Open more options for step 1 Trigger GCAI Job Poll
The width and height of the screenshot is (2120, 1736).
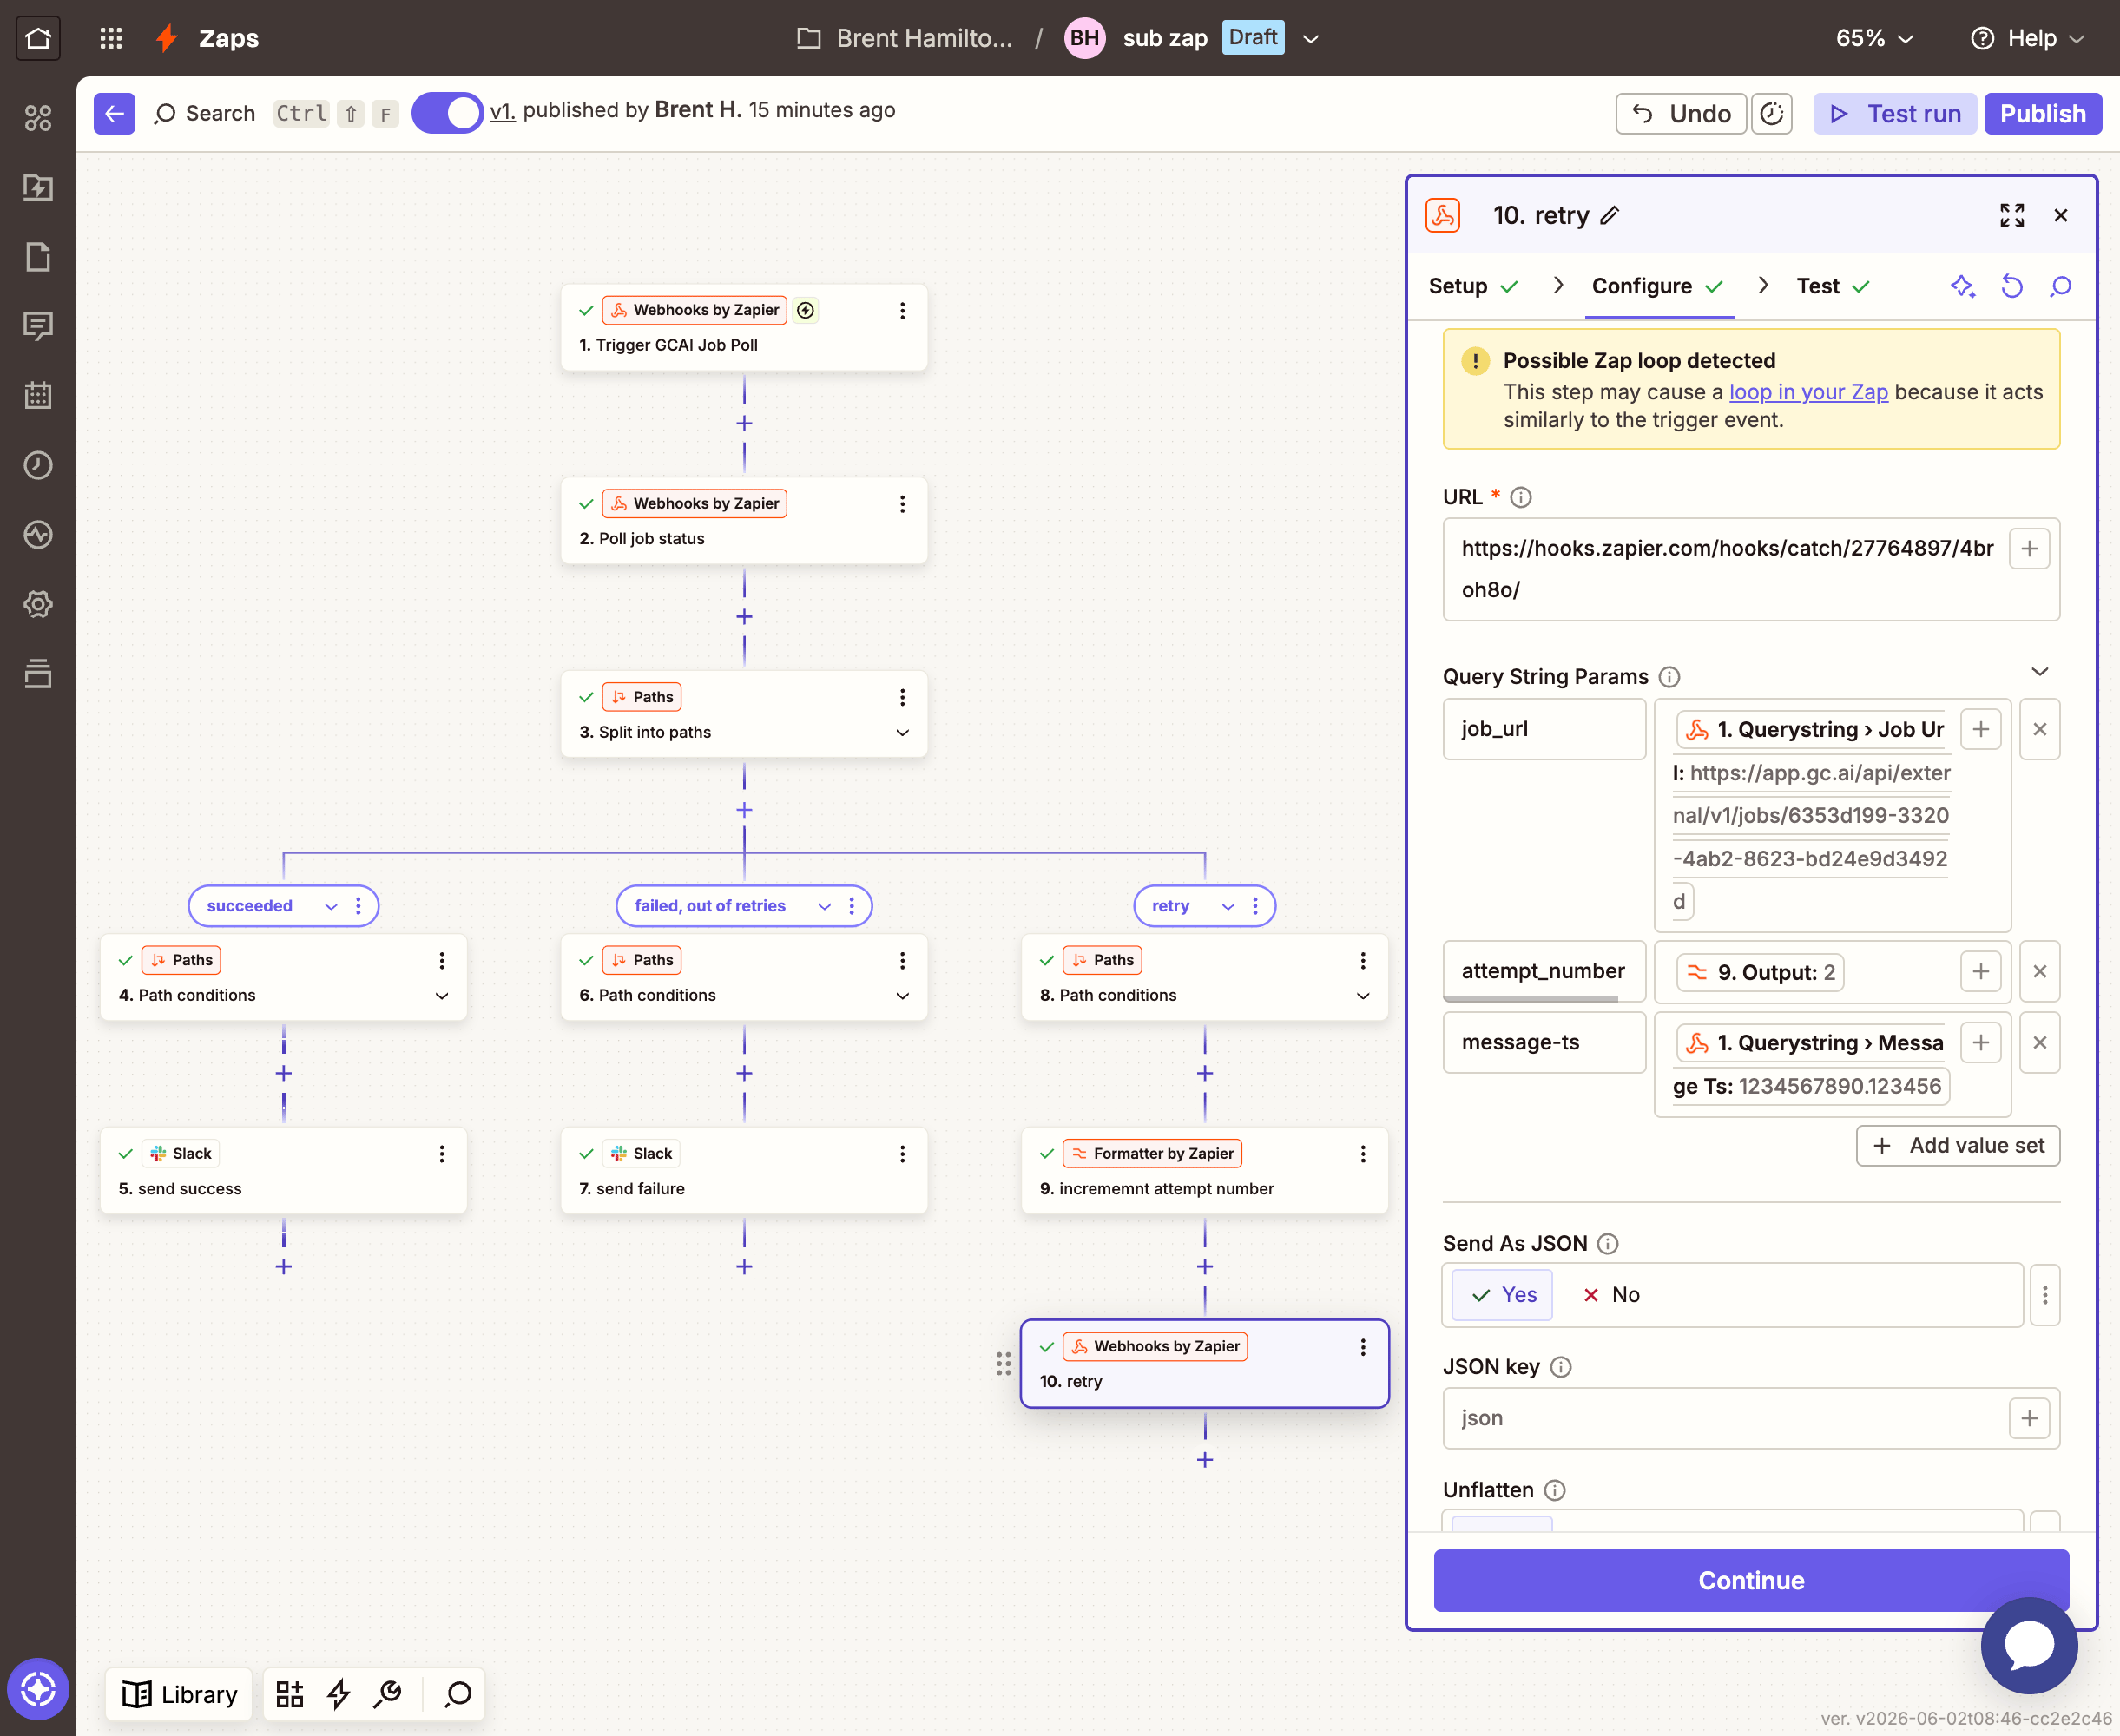tap(902, 311)
